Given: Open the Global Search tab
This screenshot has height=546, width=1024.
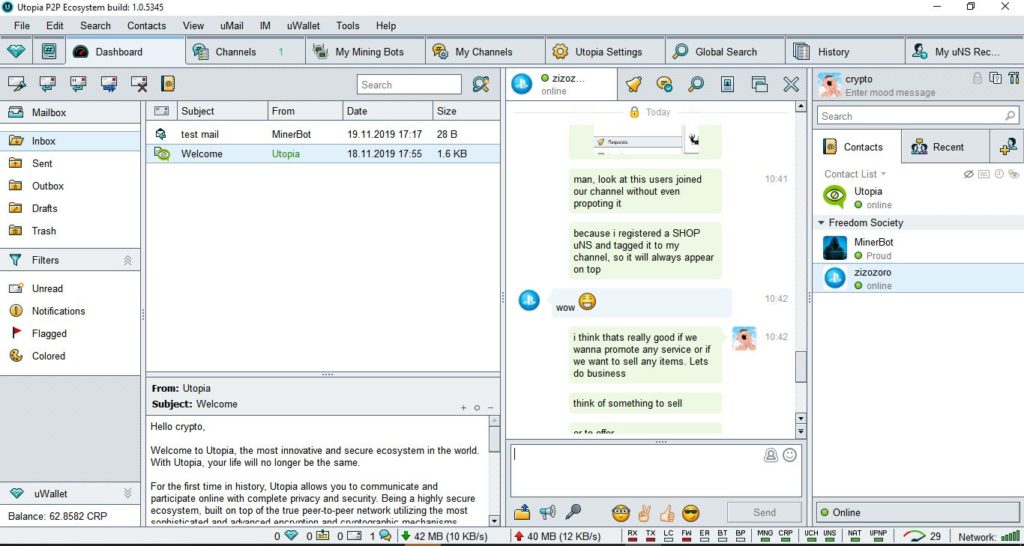Looking at the screenshot, I should pyautogui.click(x=725, y=52).
